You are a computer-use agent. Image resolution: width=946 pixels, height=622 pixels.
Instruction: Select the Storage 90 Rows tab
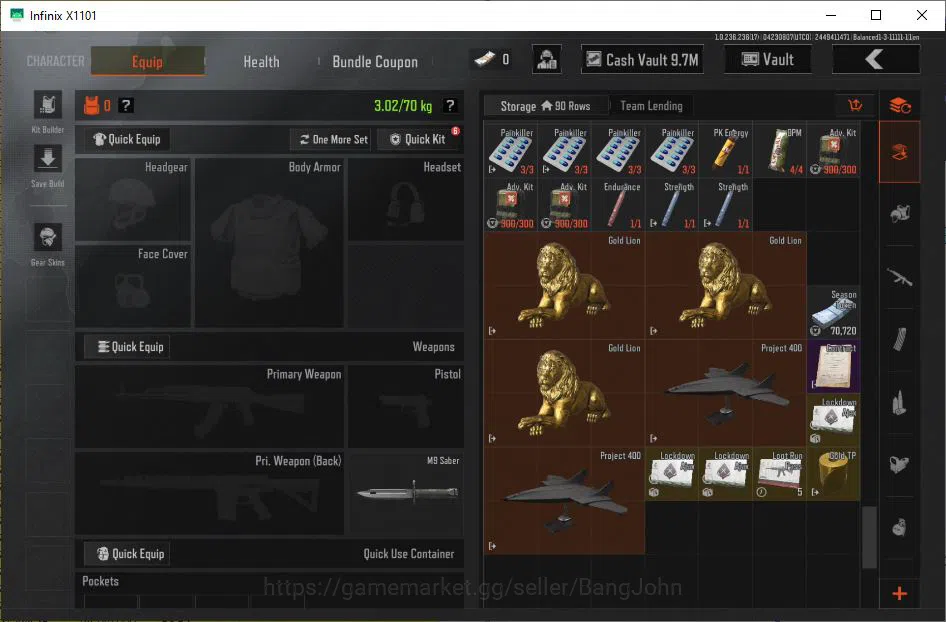coord(545,106)
